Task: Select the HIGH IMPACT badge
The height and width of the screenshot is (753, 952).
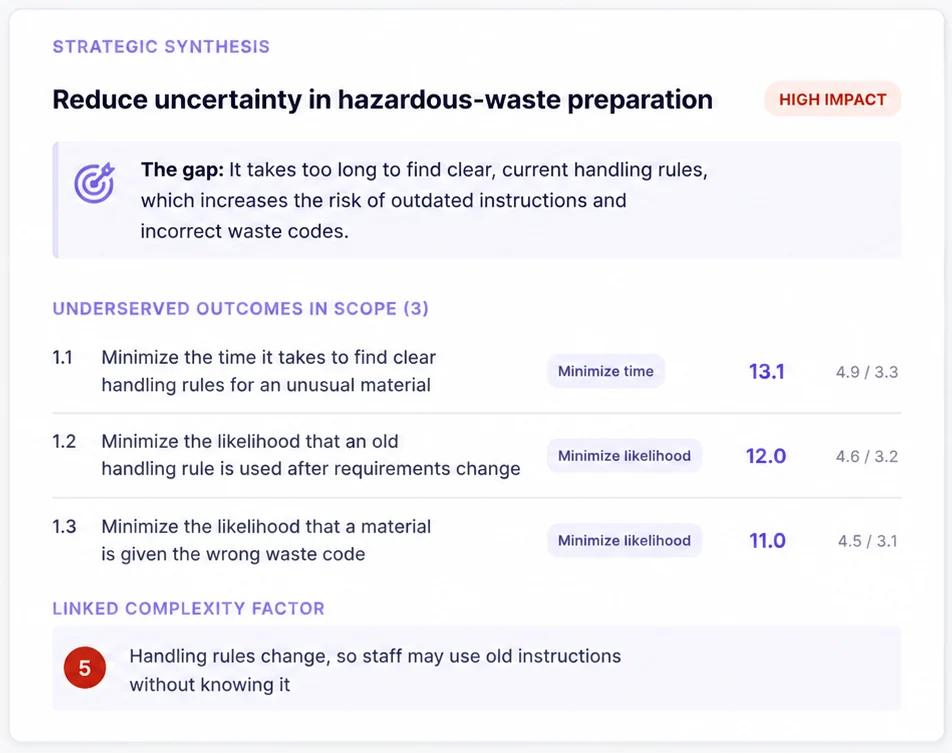Action: (x=832, y=99)
